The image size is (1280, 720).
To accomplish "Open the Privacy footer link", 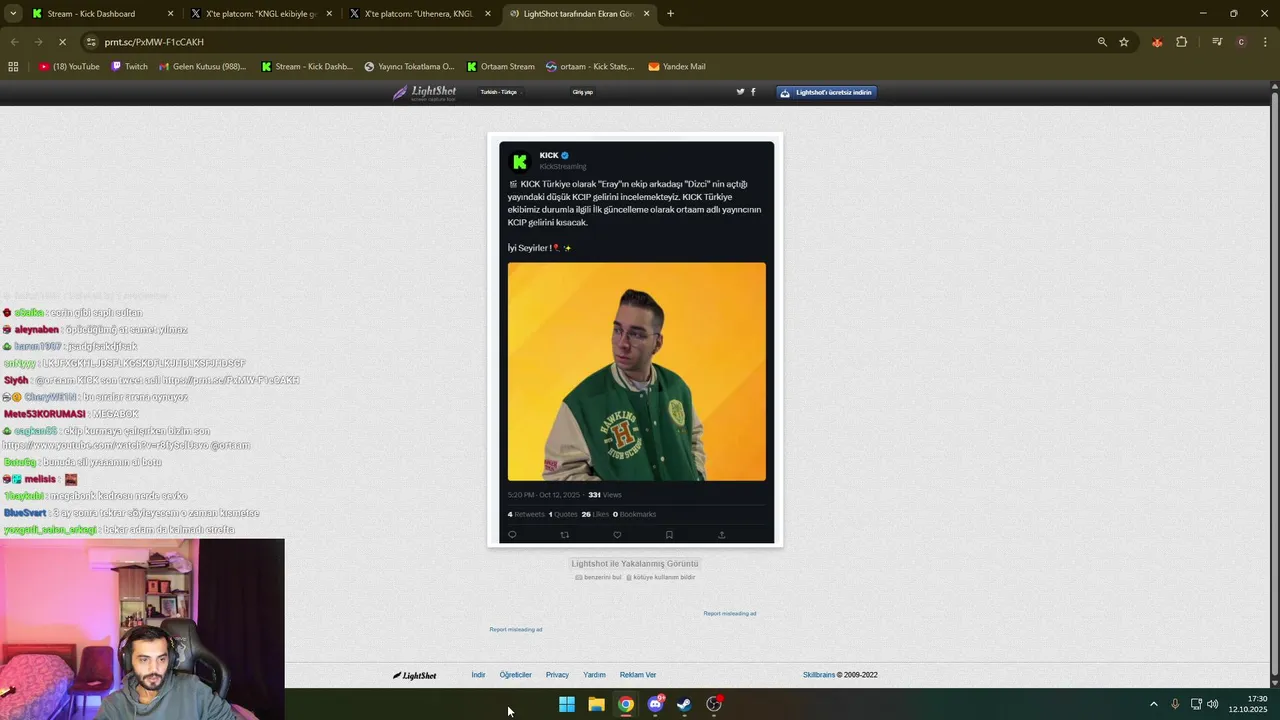I will click(x=557, y=675).
